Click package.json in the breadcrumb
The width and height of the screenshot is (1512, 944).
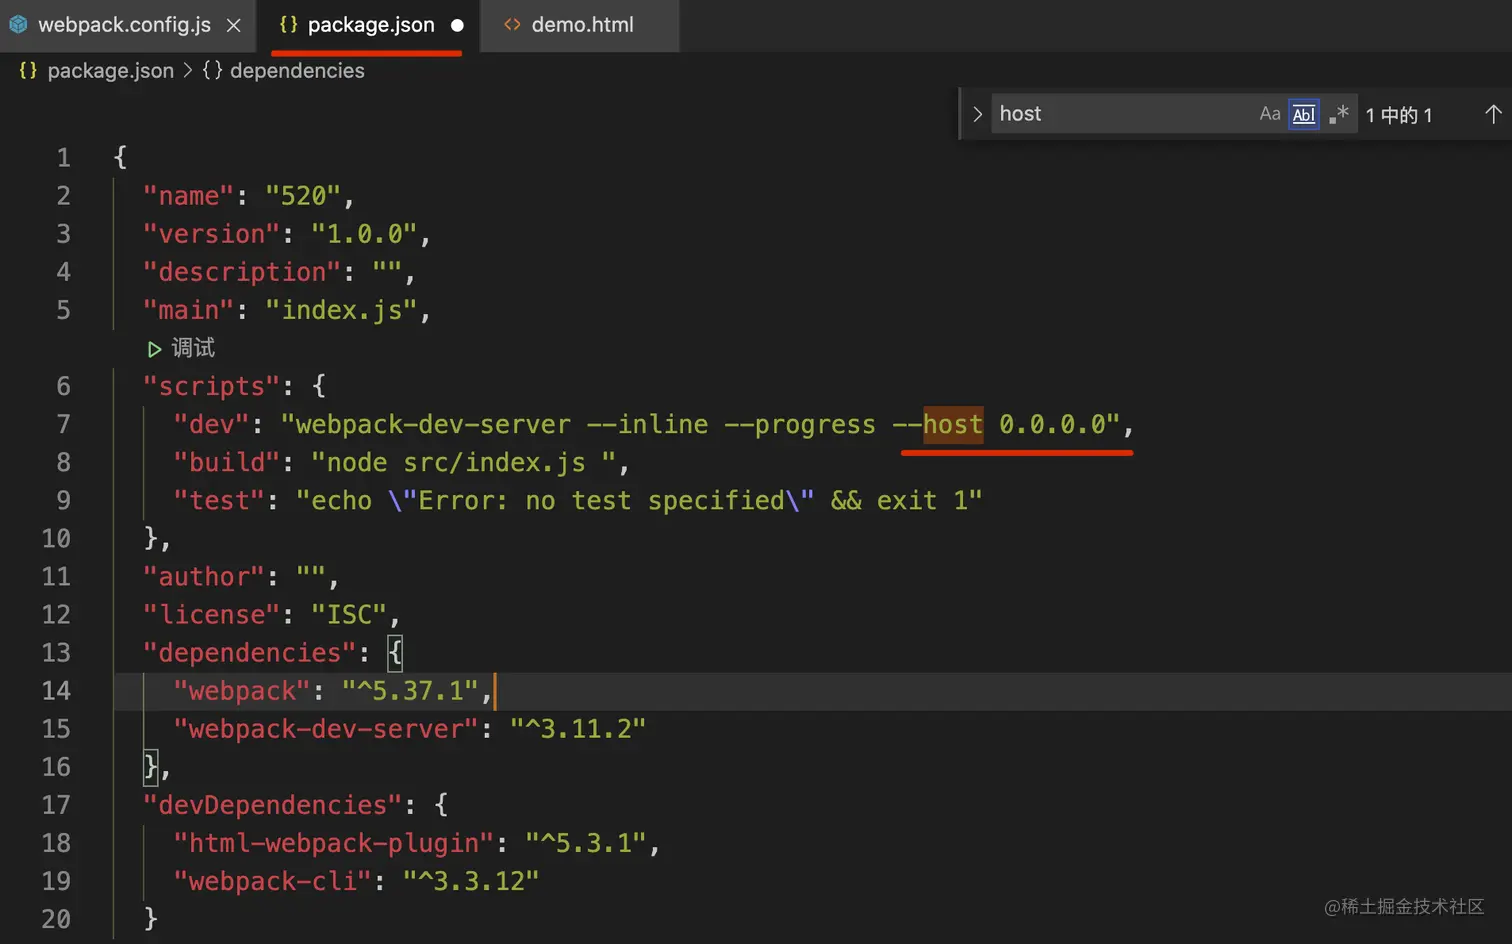click(110, 71)
